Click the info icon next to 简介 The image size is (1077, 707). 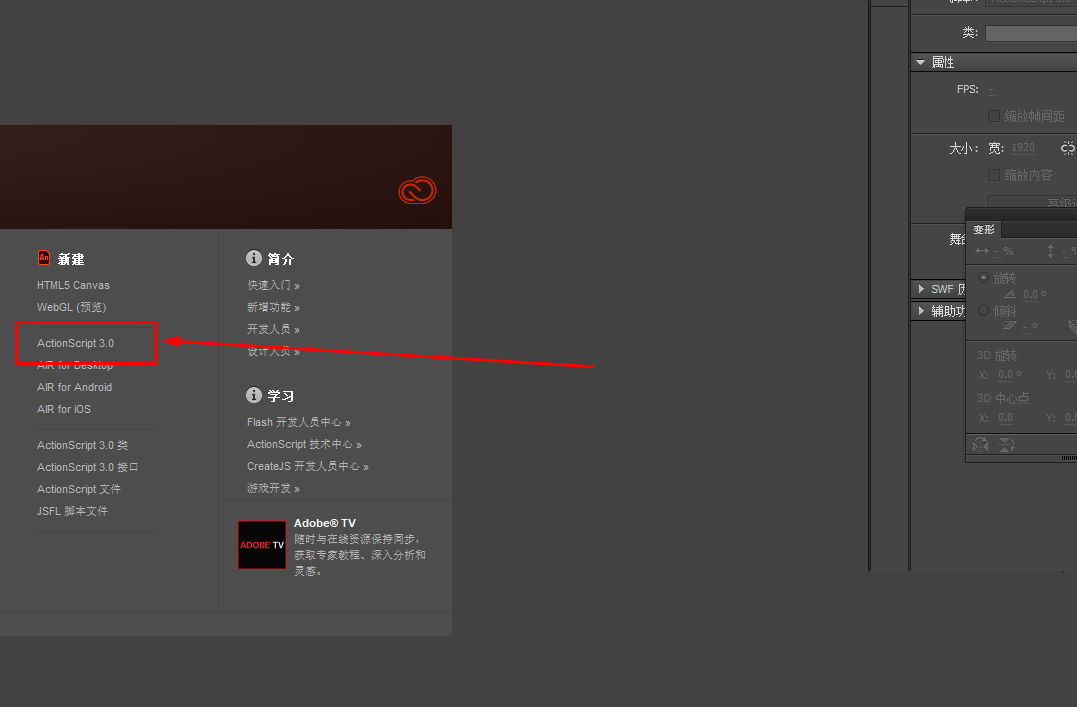[254, 258]
